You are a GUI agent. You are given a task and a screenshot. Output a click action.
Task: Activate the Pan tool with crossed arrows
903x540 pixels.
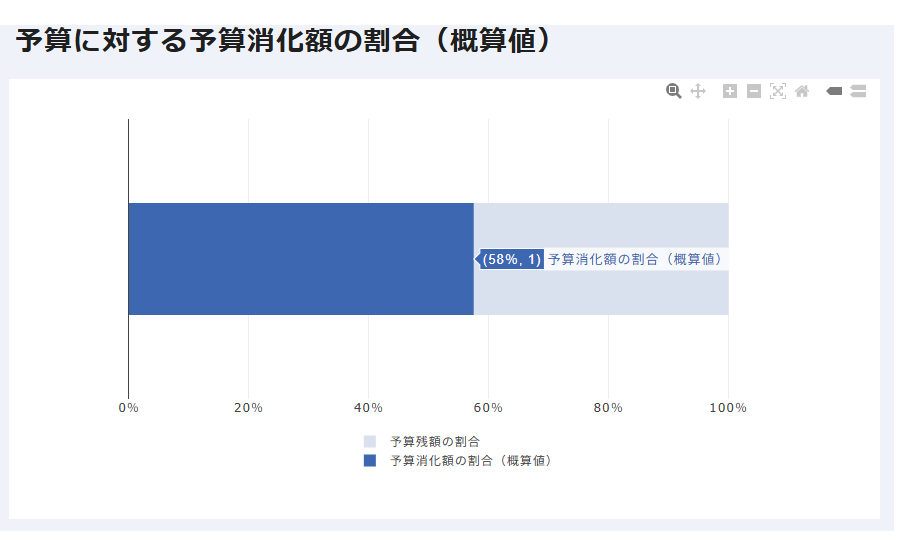698,91
